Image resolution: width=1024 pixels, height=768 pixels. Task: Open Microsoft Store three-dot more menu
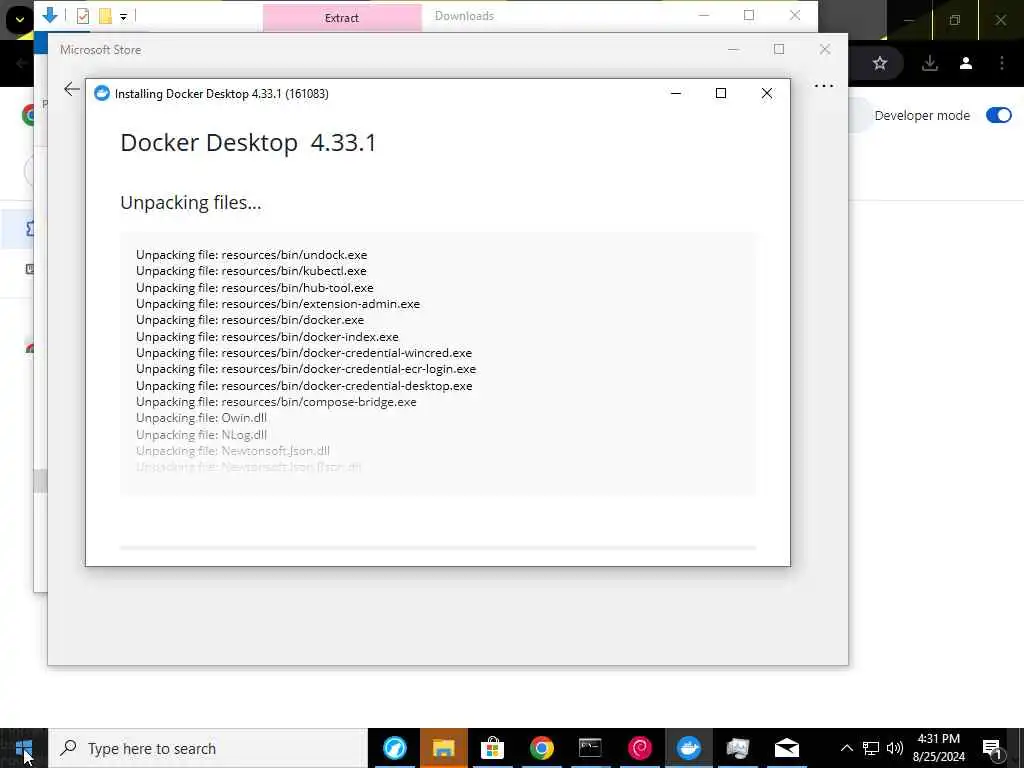click(824, 86)
